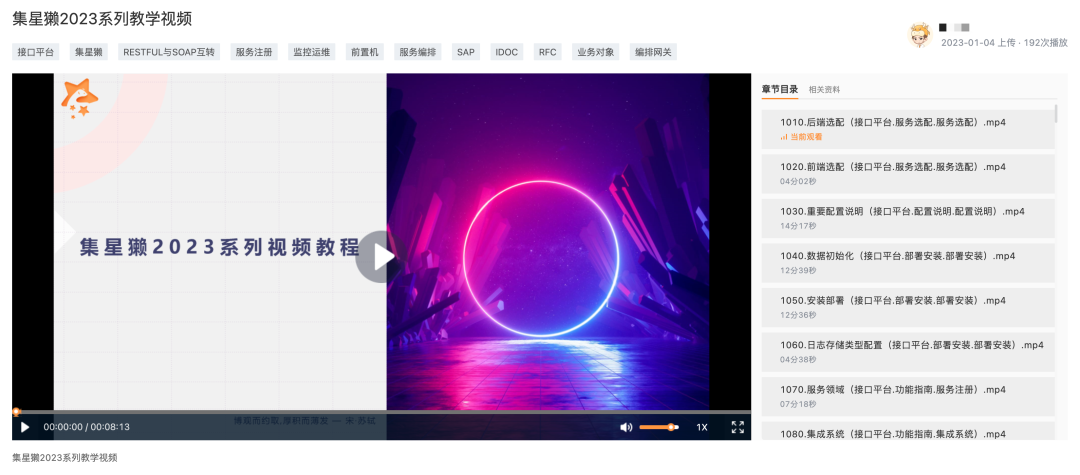Click the large center play button
Screen dimensions: 1080x475
click(x=381, y=257)
